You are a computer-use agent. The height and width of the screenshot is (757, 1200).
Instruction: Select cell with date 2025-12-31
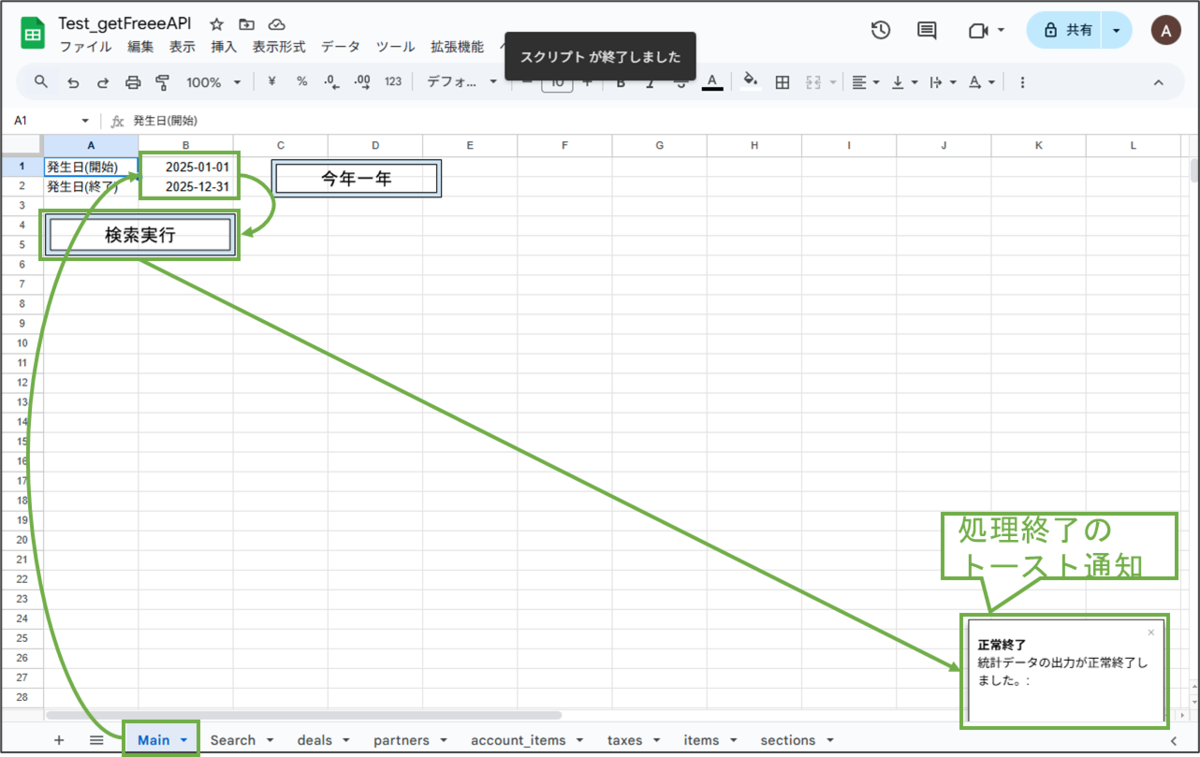(x=186, y=187)
